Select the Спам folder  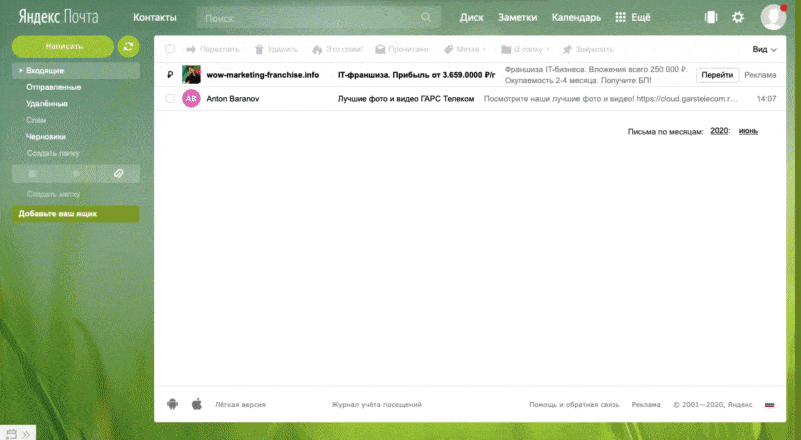36,120
